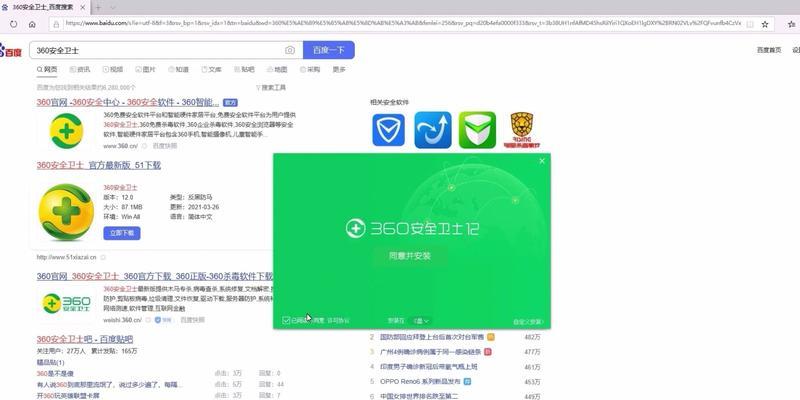Click the lion antivirus software icon

click(x=521, y=130)
